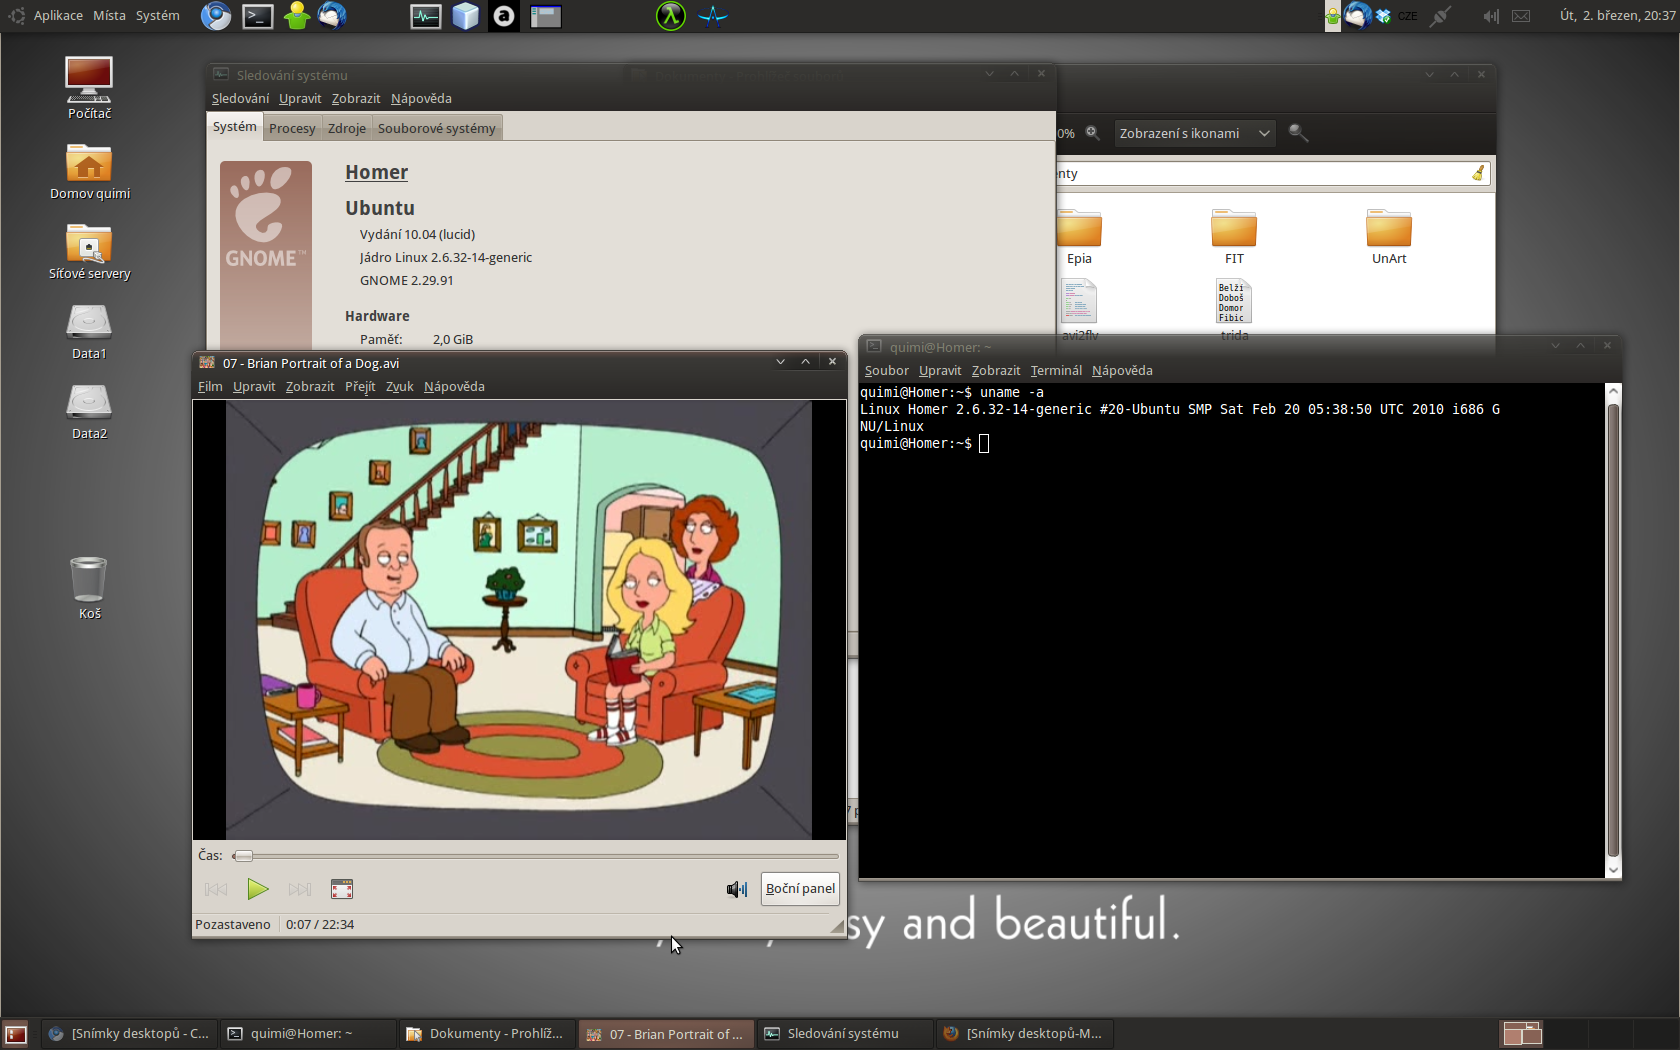Switch to quimi@Homer taskbar button
This screenshot has width=1680, height=1050.
pos(307,1034)
